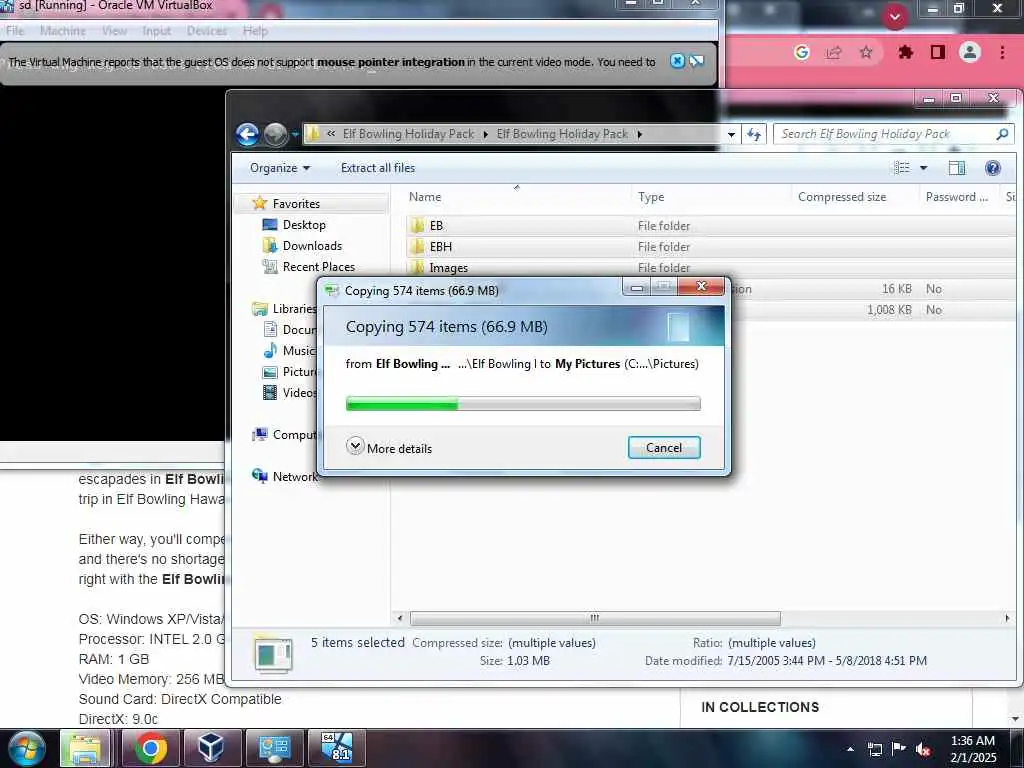Bookmark page with Chrome star icon
Image resolution: width=1024 pixels, height=768 pixels.
coord(866,52)
